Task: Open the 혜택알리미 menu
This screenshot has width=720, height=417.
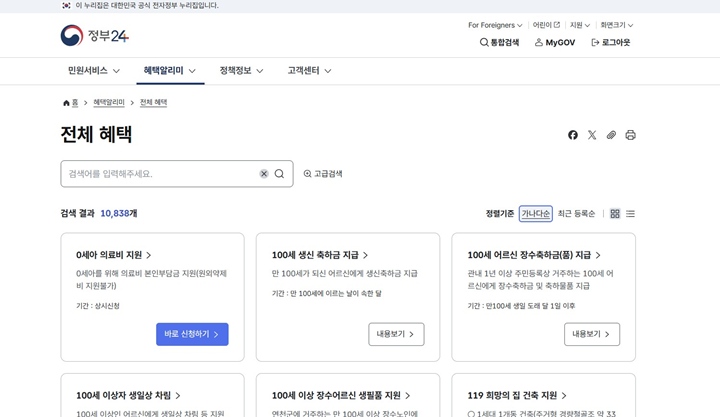Action: (170, 71)
